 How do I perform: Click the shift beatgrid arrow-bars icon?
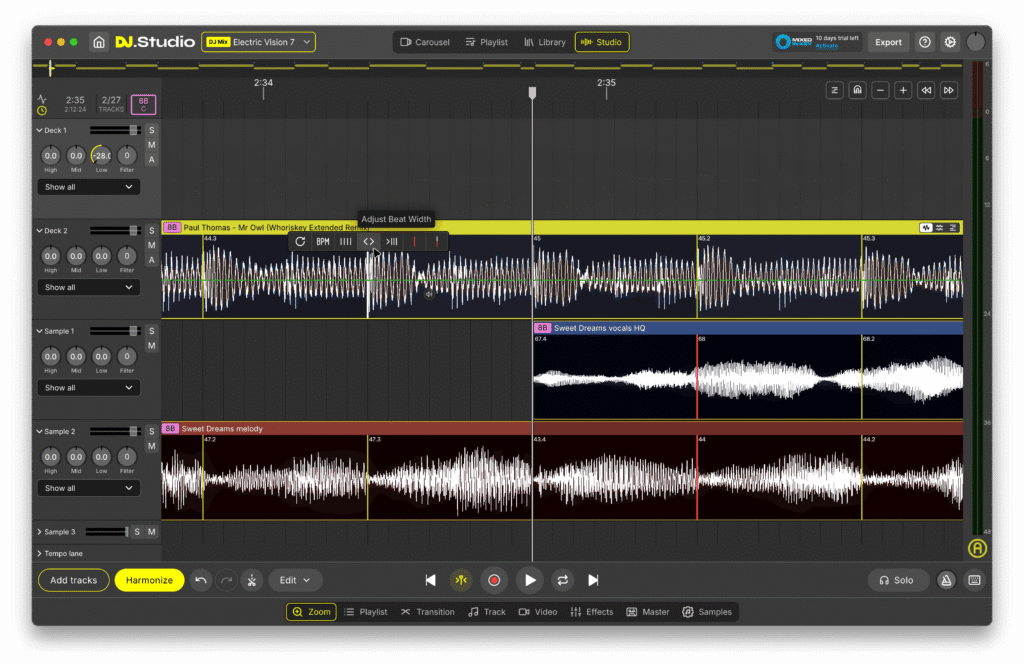pyautogui.click(x=392, y=242)
